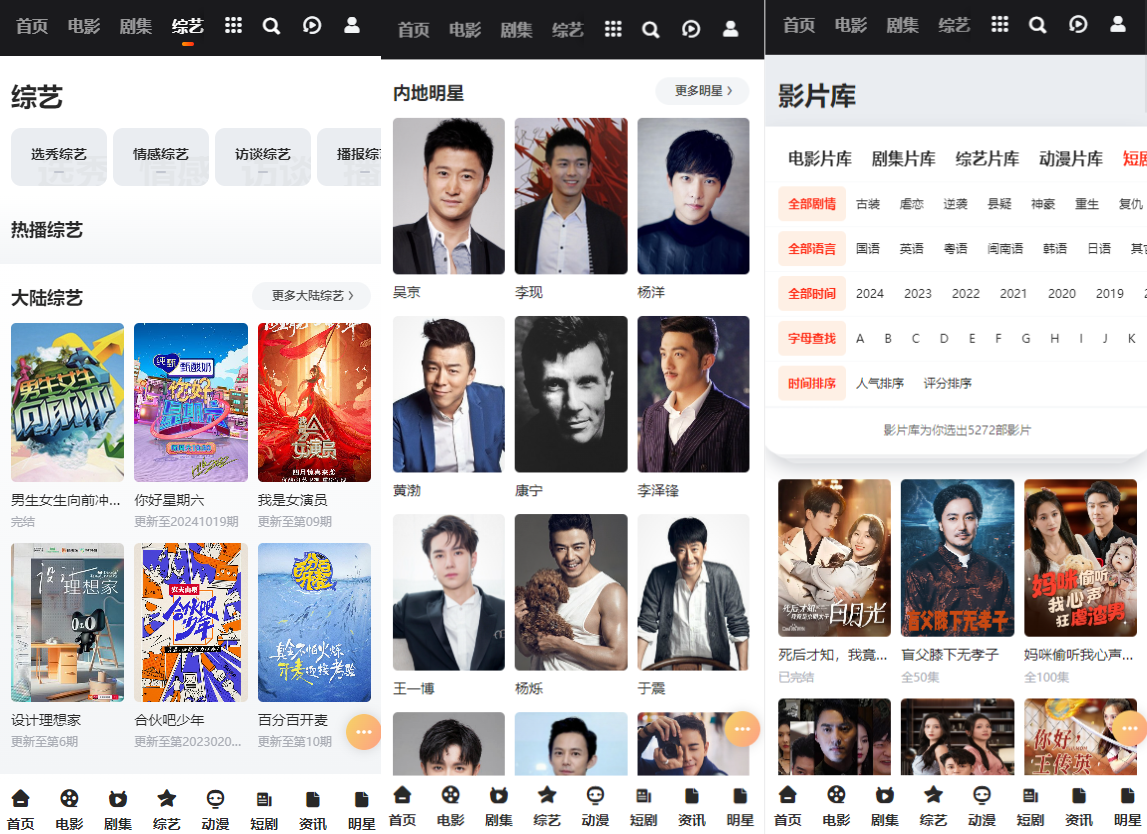Viewport: 1147px width, 834px height.
Task: Switch to 综艺片库 tab
Action: (987, 159)
